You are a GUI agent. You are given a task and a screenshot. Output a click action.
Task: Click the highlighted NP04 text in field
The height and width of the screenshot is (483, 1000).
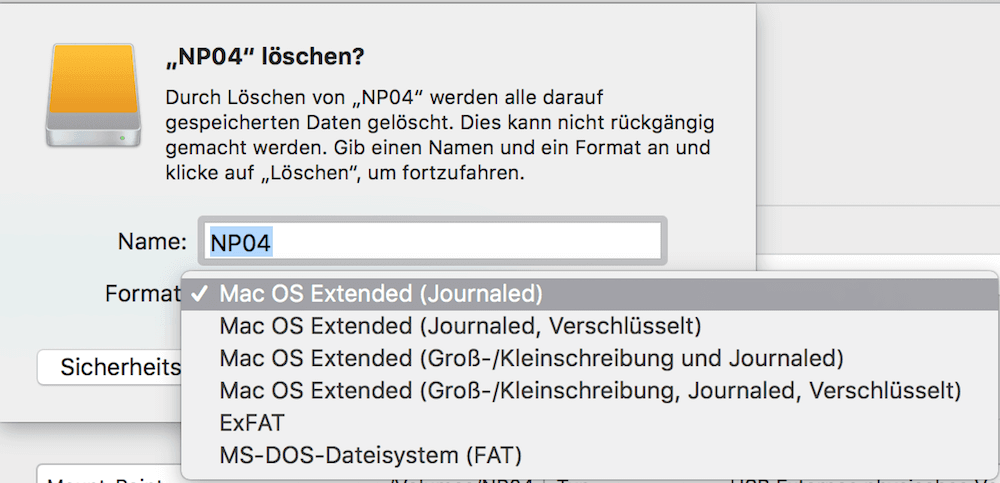click(241, 242)
